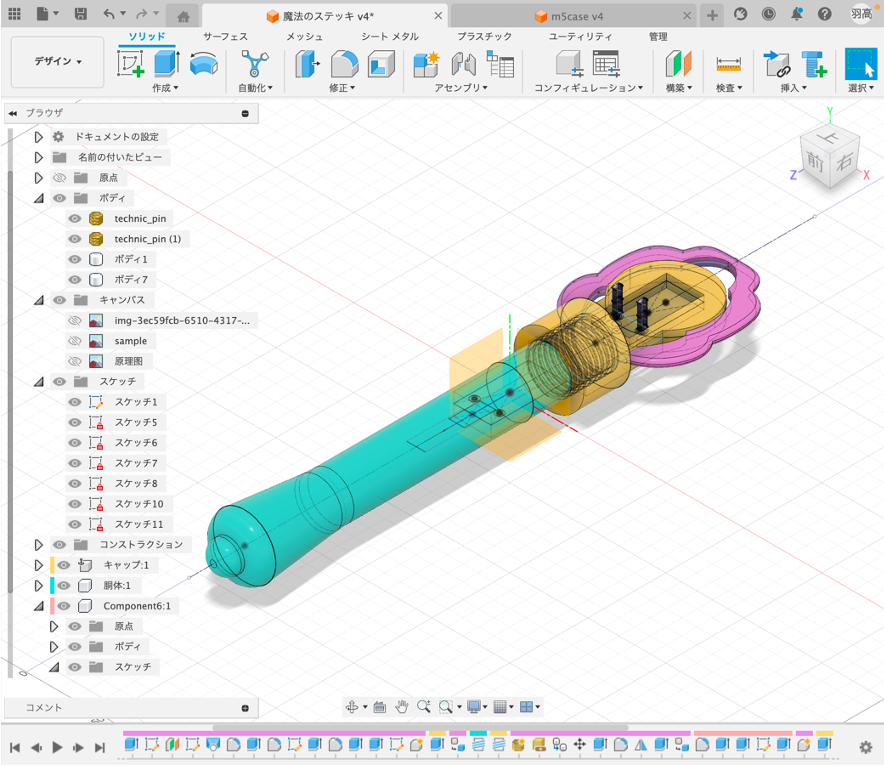Click the Pan hand navigation icon
Image resolution: width=884 pixels, height=766 pixels.
click(x=401, y=707)
